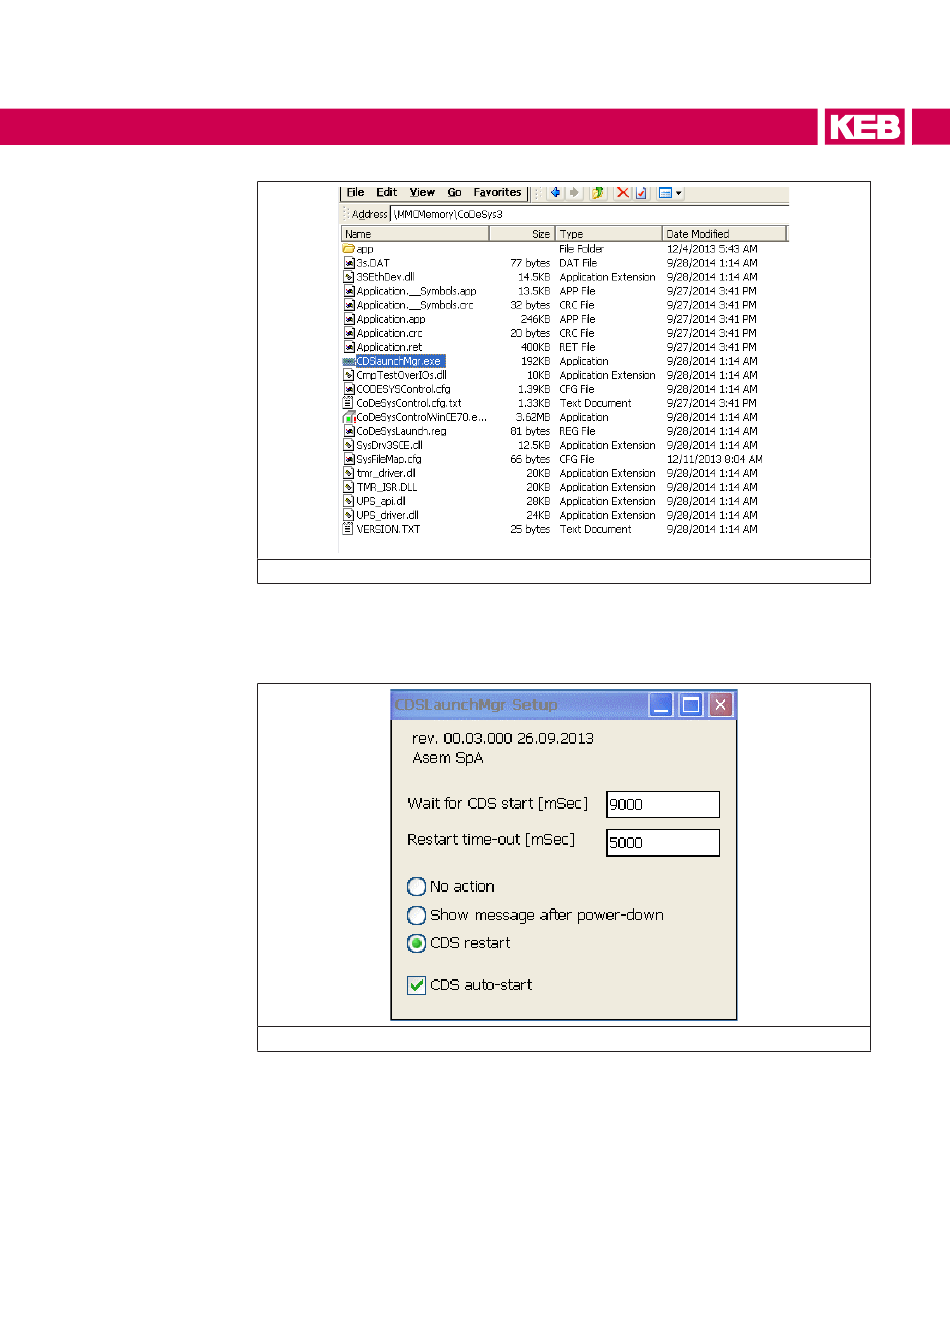Screen dimensions: 950x1344
Task: Click the CoDeSysLaunch.reg file name
Action: (x=402, y=431)
